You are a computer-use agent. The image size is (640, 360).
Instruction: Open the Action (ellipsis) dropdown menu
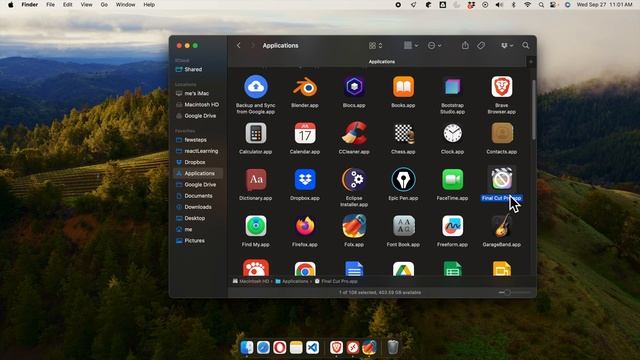click(434, 46)
